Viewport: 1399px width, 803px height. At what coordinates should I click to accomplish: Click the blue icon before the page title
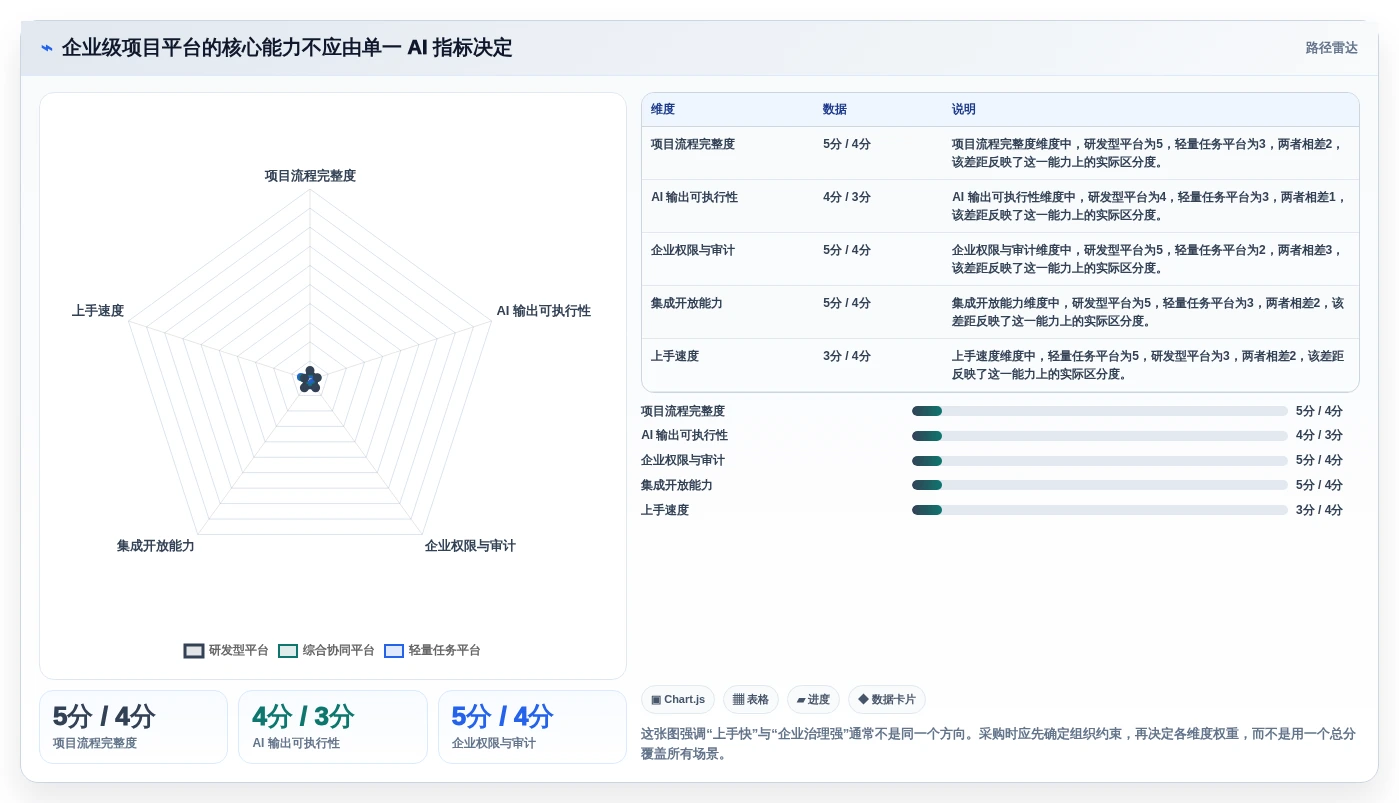pyautogui.click(x=47, y=48)
